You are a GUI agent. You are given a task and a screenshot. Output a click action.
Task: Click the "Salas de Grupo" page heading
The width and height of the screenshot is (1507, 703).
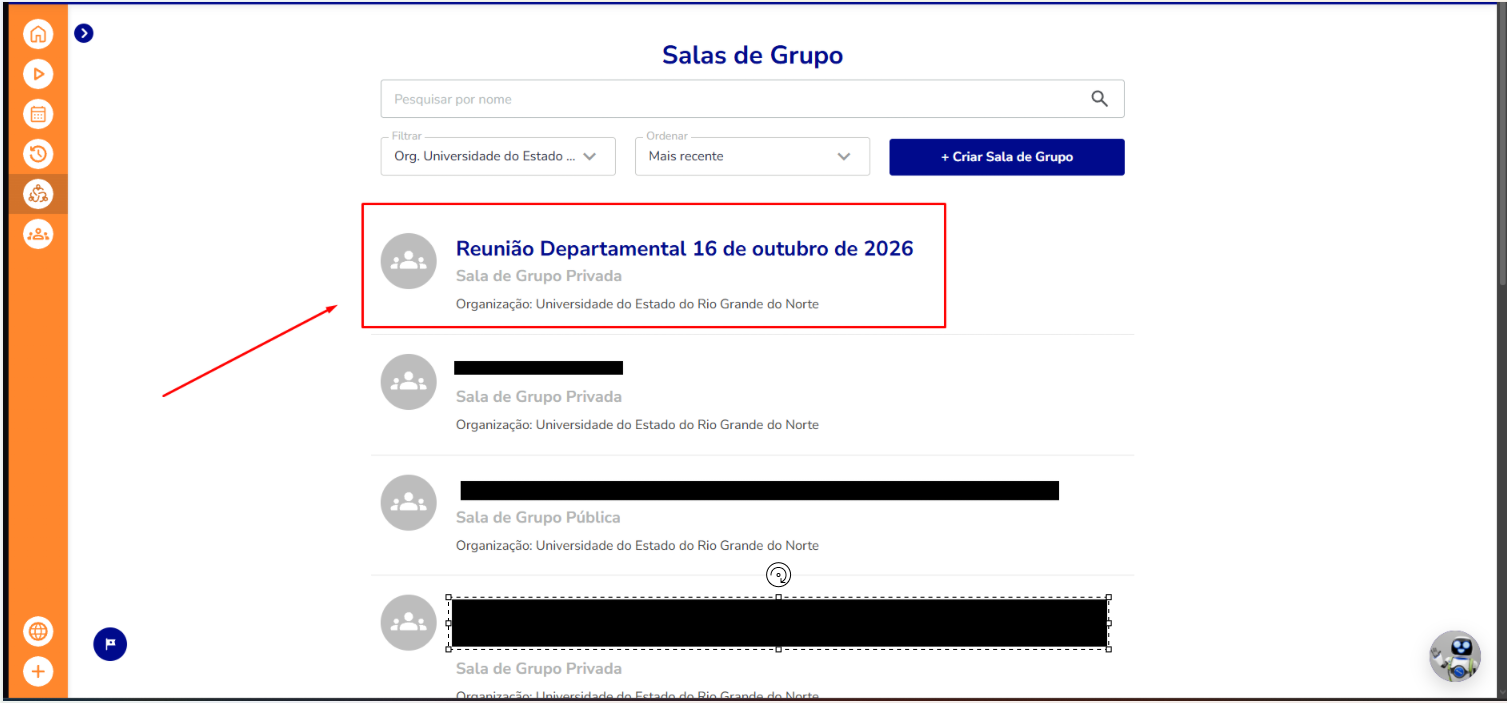752,55
